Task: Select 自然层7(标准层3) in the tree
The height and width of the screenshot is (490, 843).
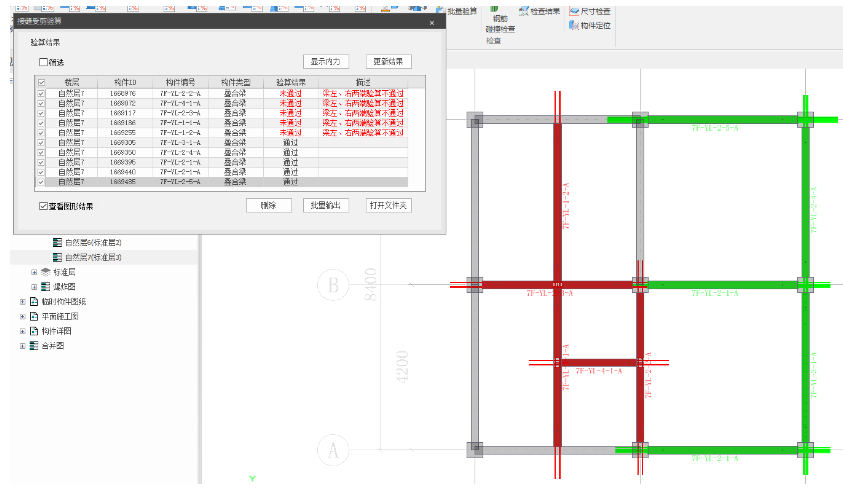Action: pyautogui.click(x=92, y=257)
